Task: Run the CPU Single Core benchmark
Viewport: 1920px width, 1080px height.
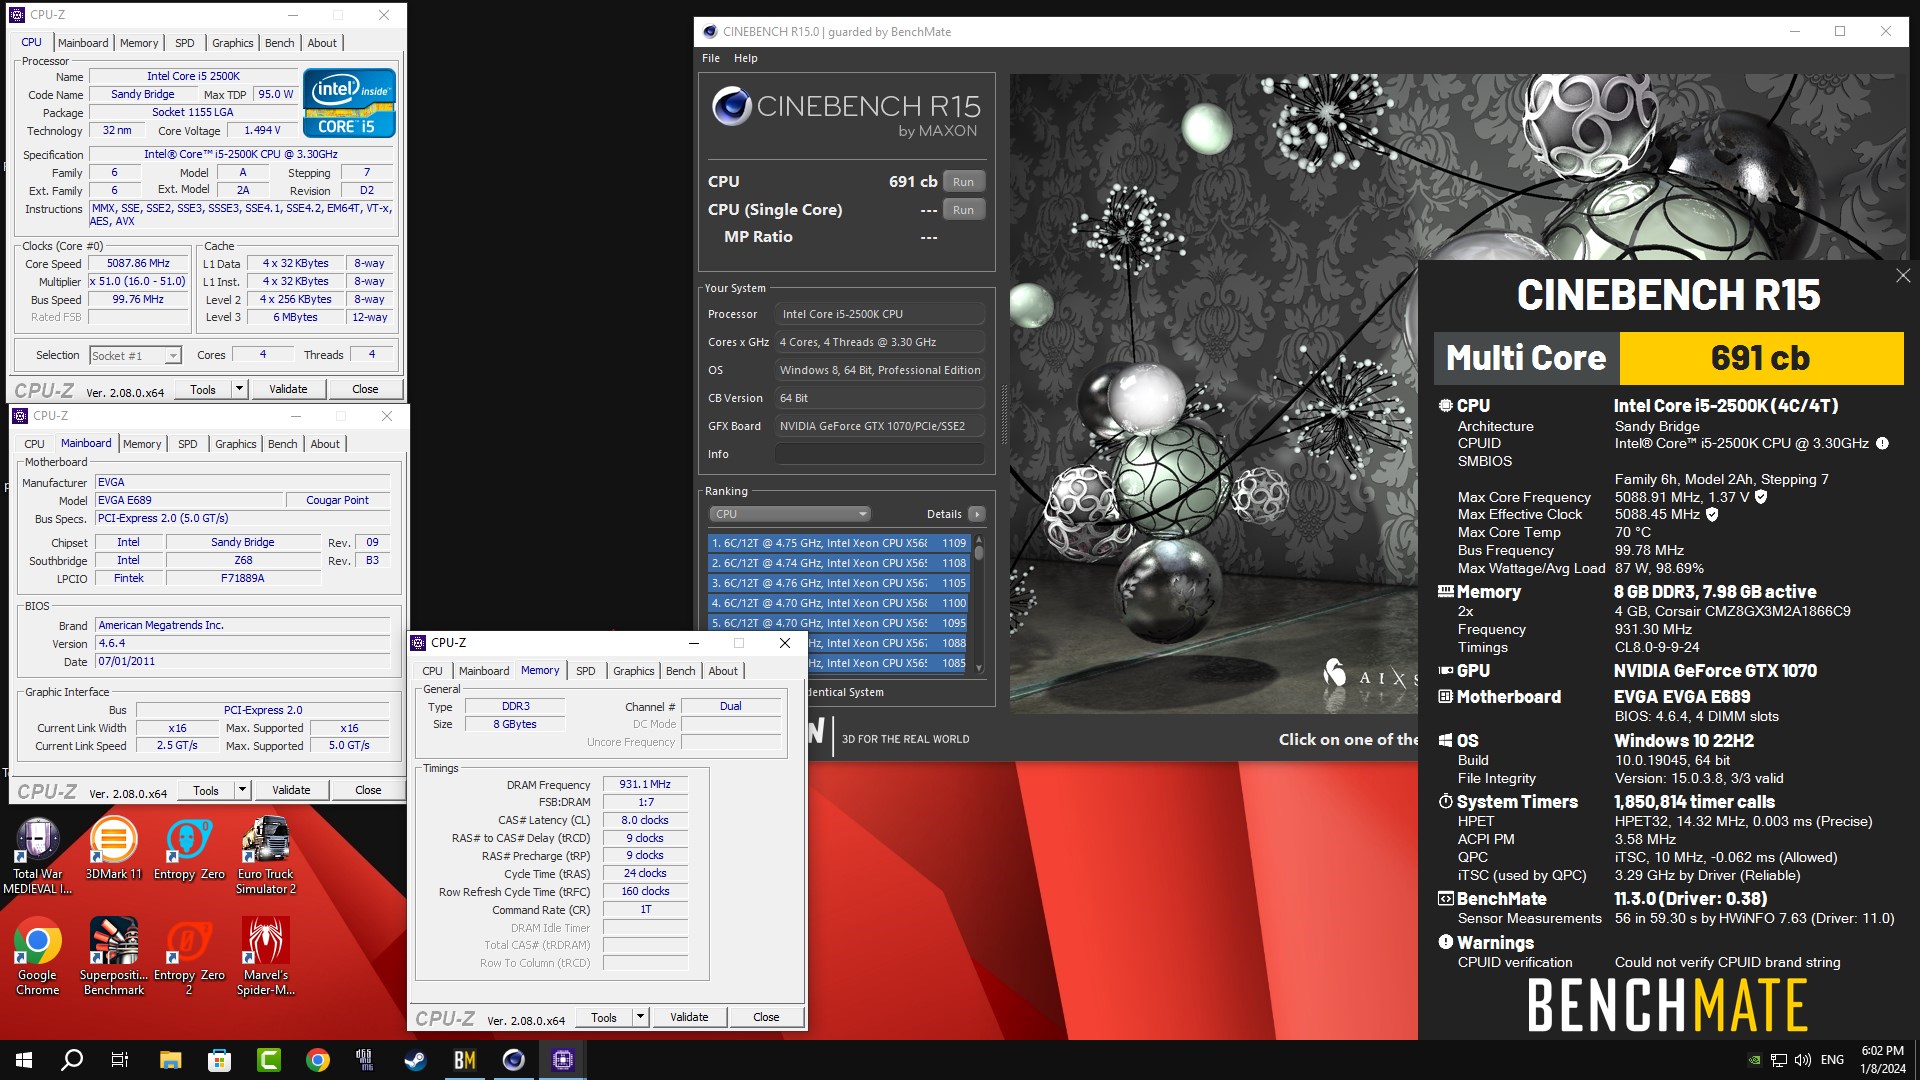Action: tap(963, 210)
